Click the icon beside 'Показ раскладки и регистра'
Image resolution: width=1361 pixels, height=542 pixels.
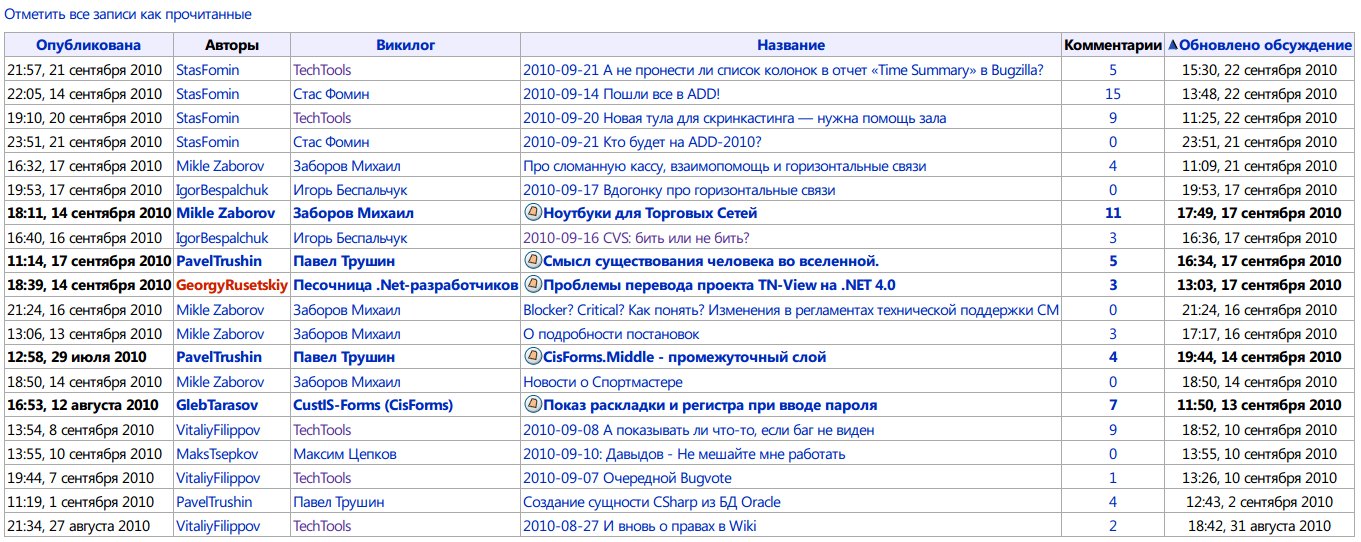[x=533, y=405]
